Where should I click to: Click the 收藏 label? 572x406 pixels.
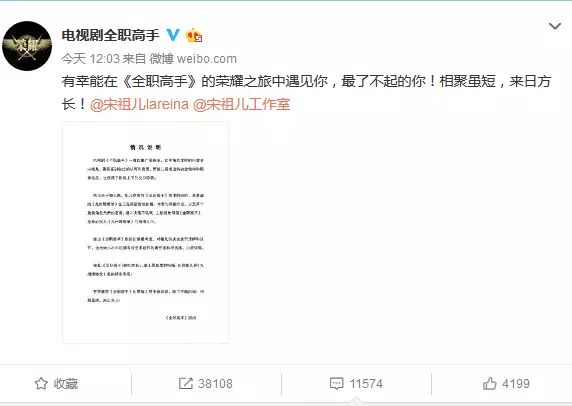pos(66,384)
